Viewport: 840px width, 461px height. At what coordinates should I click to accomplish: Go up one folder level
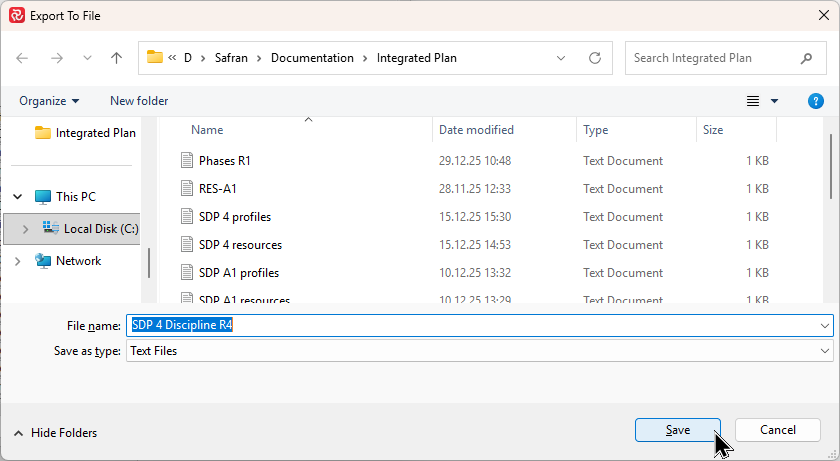116,58
